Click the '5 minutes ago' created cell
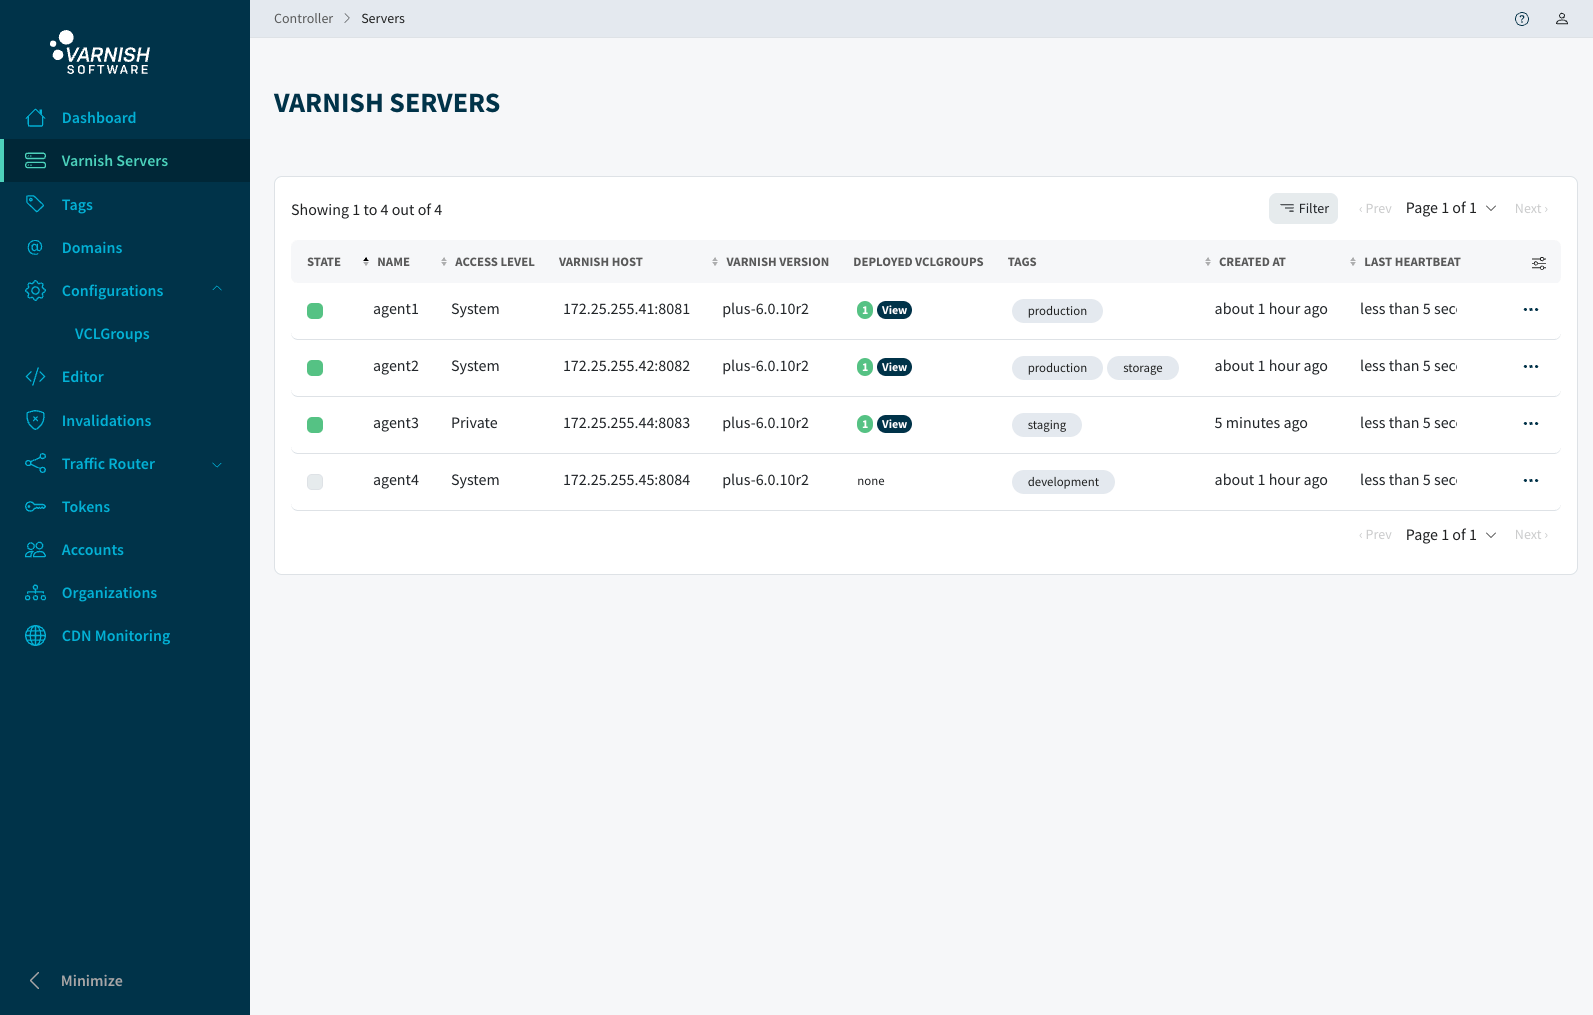 [1261, 423]
